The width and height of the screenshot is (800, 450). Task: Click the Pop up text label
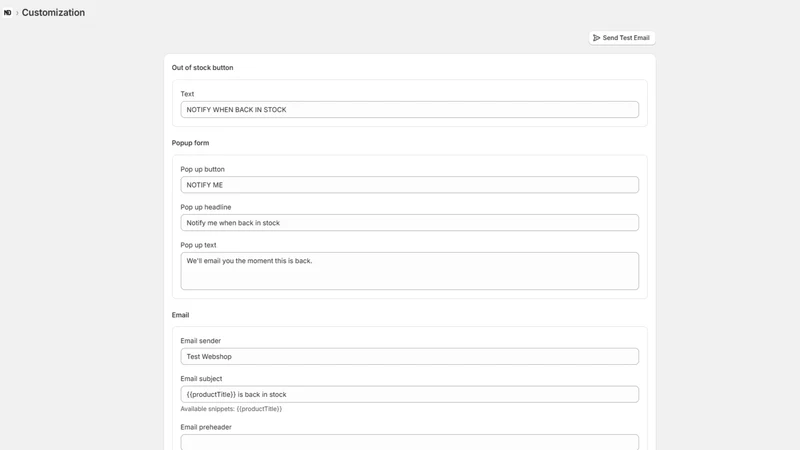point(198,245)
